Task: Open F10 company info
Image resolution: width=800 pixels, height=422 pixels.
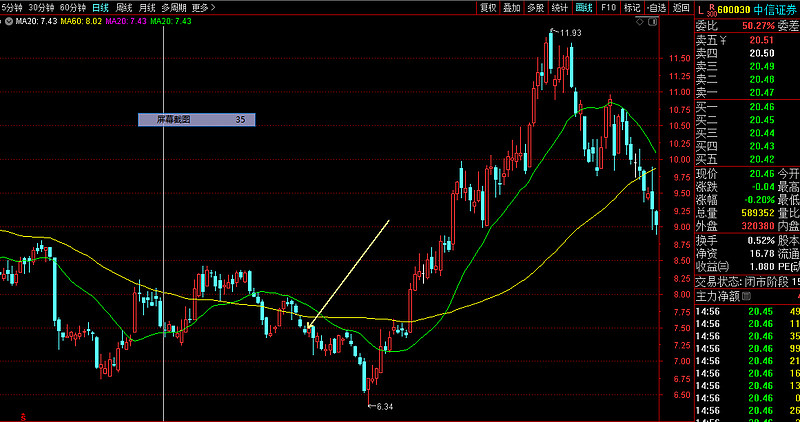Action: coord(608,8)
